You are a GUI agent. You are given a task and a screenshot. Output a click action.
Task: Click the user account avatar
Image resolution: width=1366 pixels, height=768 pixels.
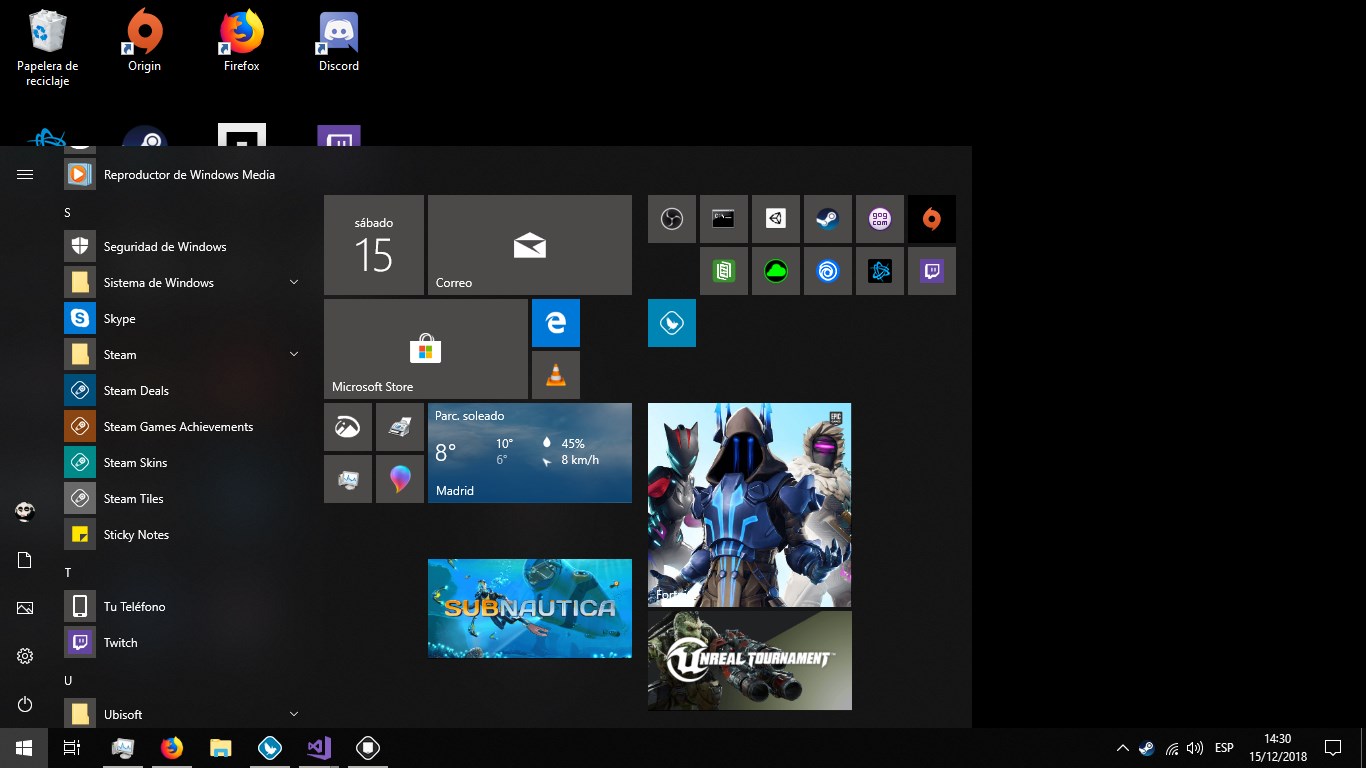pos(25,512)
